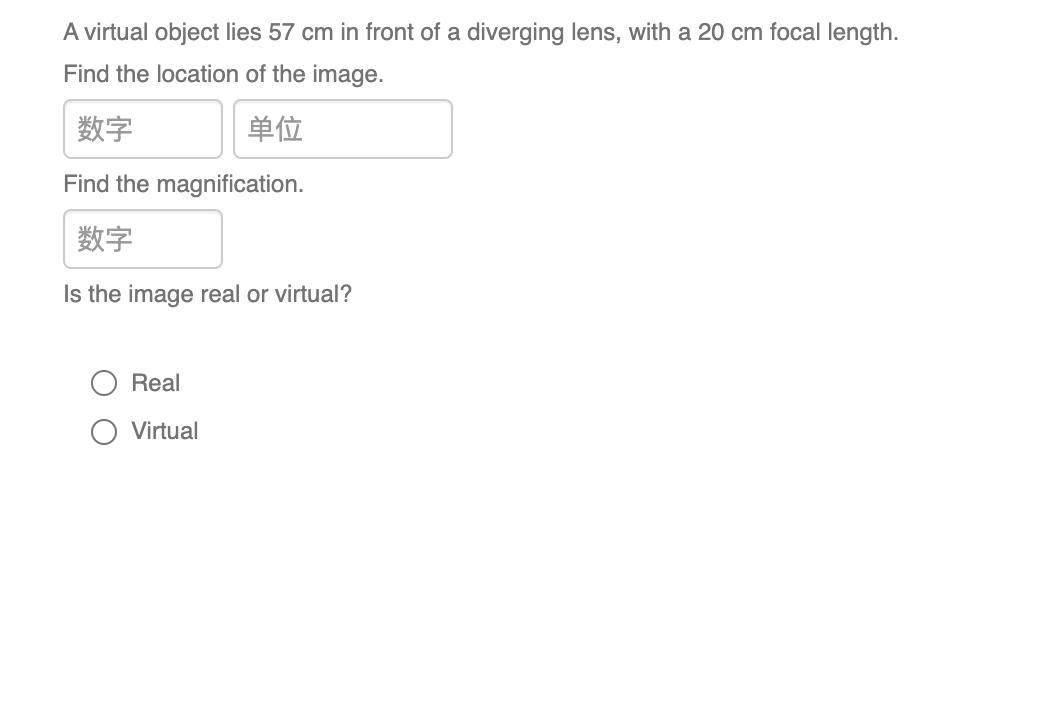Click the Virtual option label

point(164,431)
